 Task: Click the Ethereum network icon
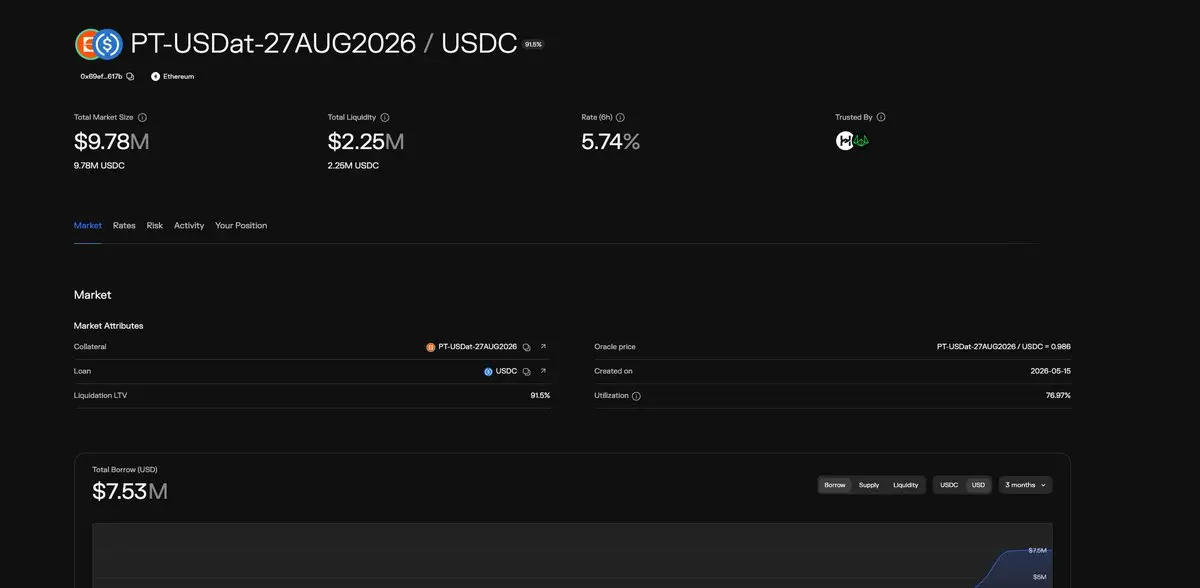click(155, 76)
